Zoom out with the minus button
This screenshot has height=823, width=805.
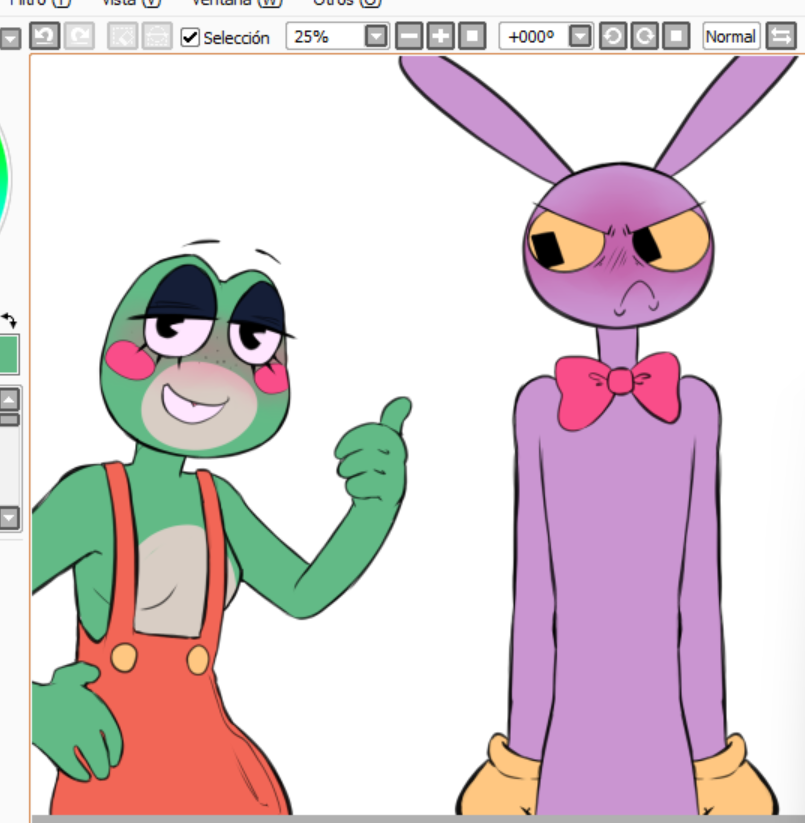[409, 36]
